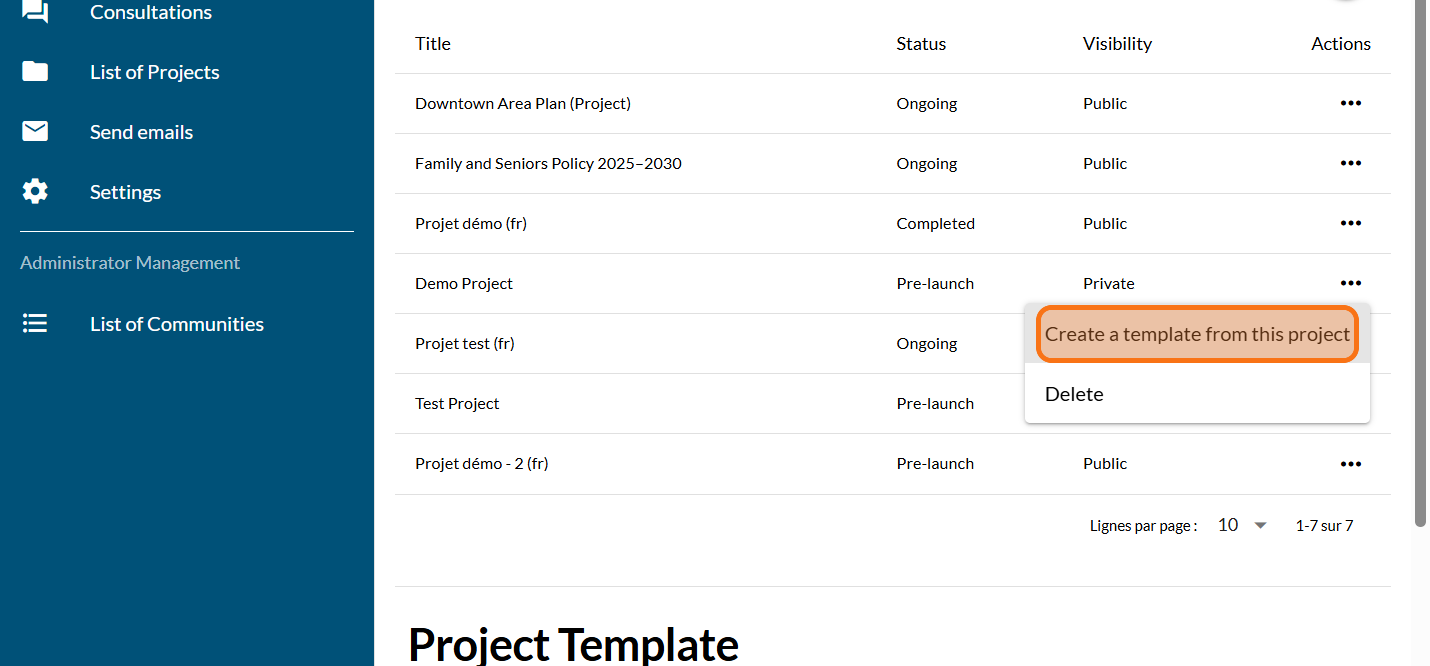Choose Delete from the context menu
The width and height of the screenshot is (1430, 666).
click(x=1075, y=394)
